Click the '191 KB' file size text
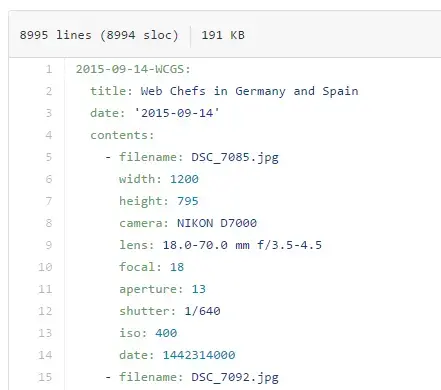This screenshot has height=390, width=441. pyautogui.click(x=223, y=35)
